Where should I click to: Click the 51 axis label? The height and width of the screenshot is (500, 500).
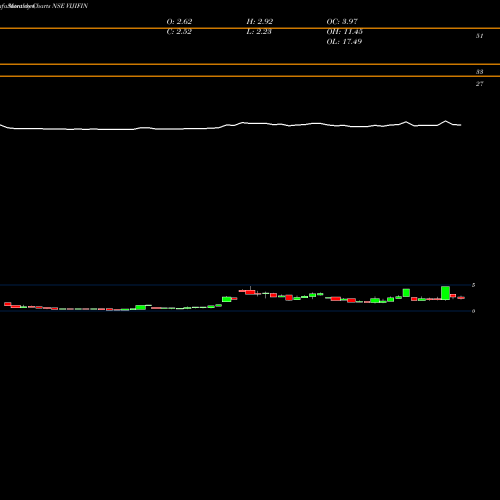(x=479, y=36)
